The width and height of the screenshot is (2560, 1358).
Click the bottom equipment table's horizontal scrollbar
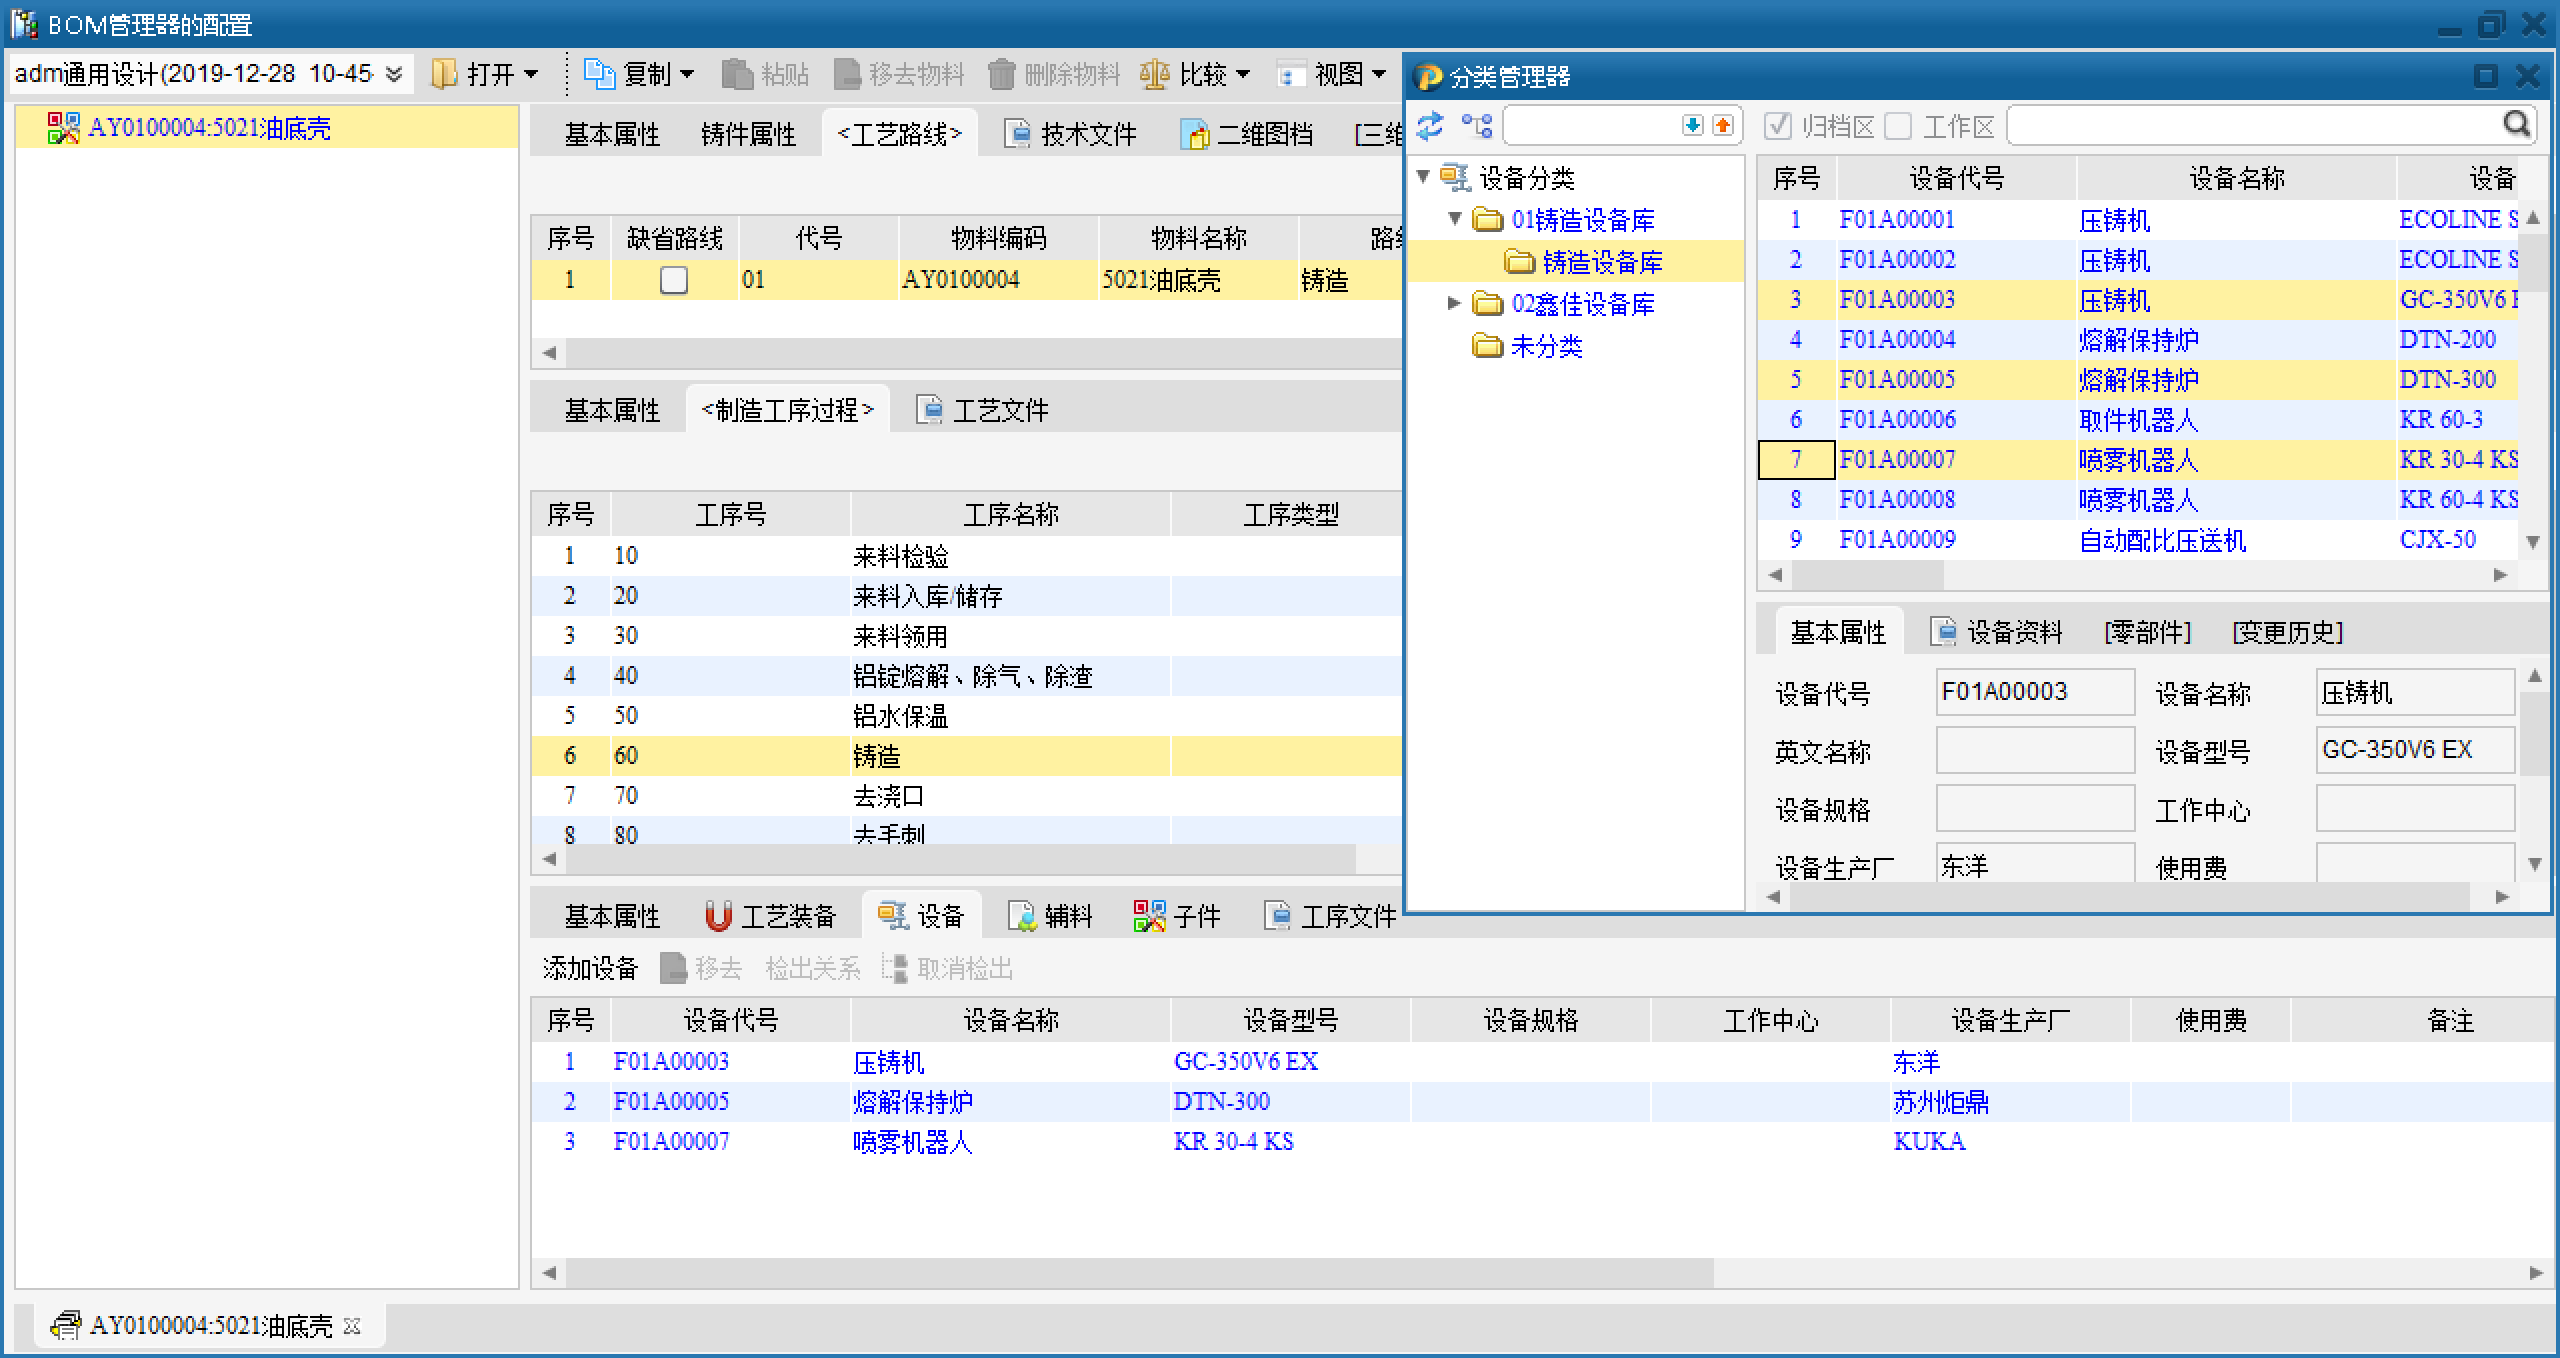coord(1140,1273)
